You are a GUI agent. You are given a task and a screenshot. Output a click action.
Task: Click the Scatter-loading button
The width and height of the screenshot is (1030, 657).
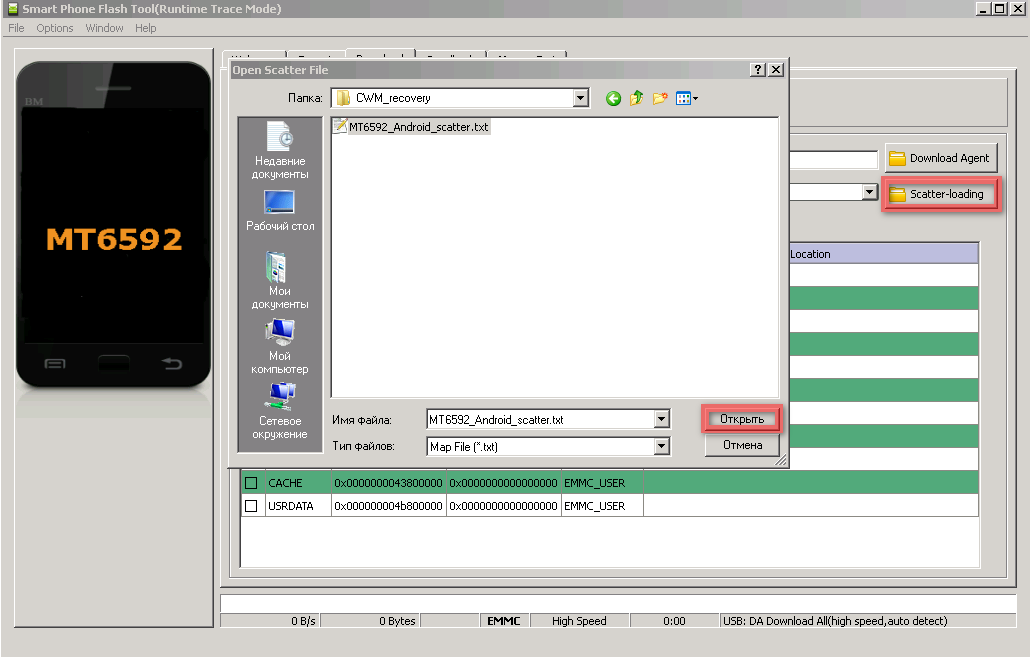(x=940, y=194)
